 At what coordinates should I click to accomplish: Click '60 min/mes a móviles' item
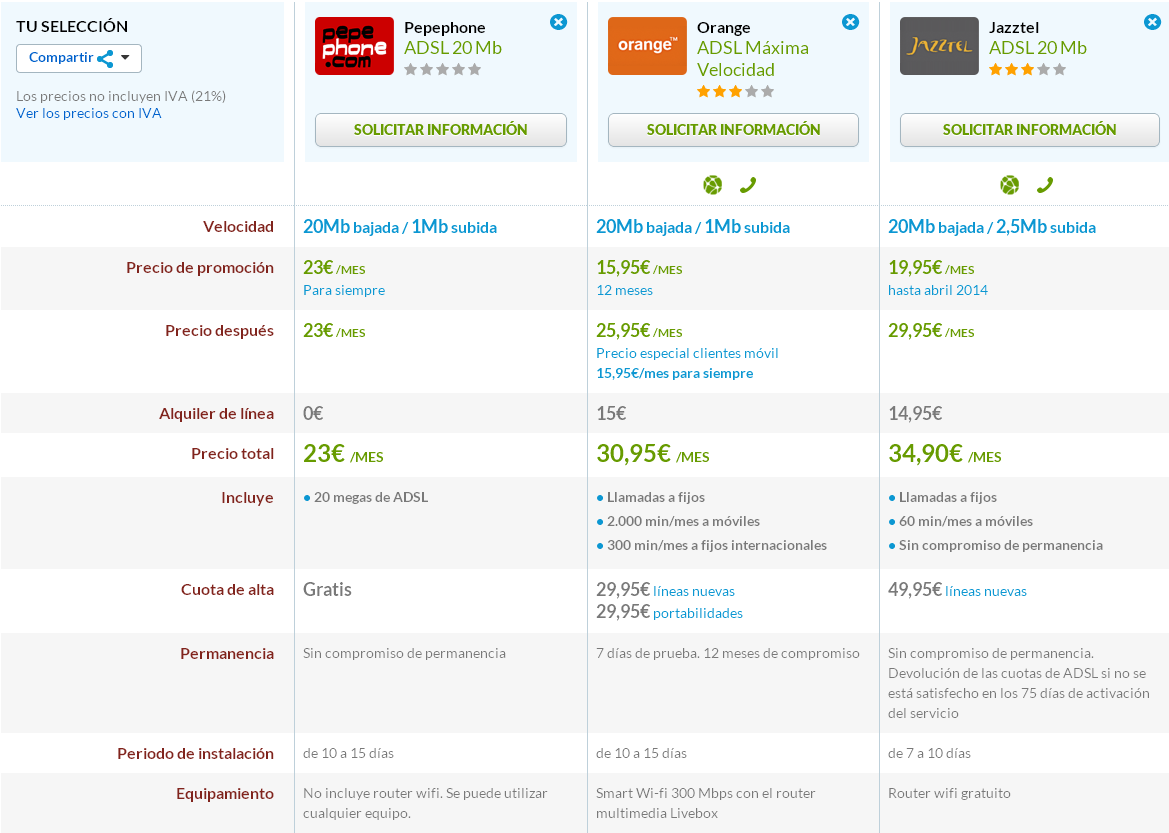point(966,521)
